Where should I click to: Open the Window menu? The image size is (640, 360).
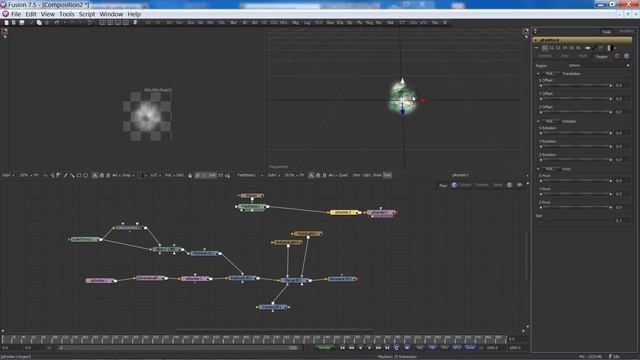coord(111,14)
